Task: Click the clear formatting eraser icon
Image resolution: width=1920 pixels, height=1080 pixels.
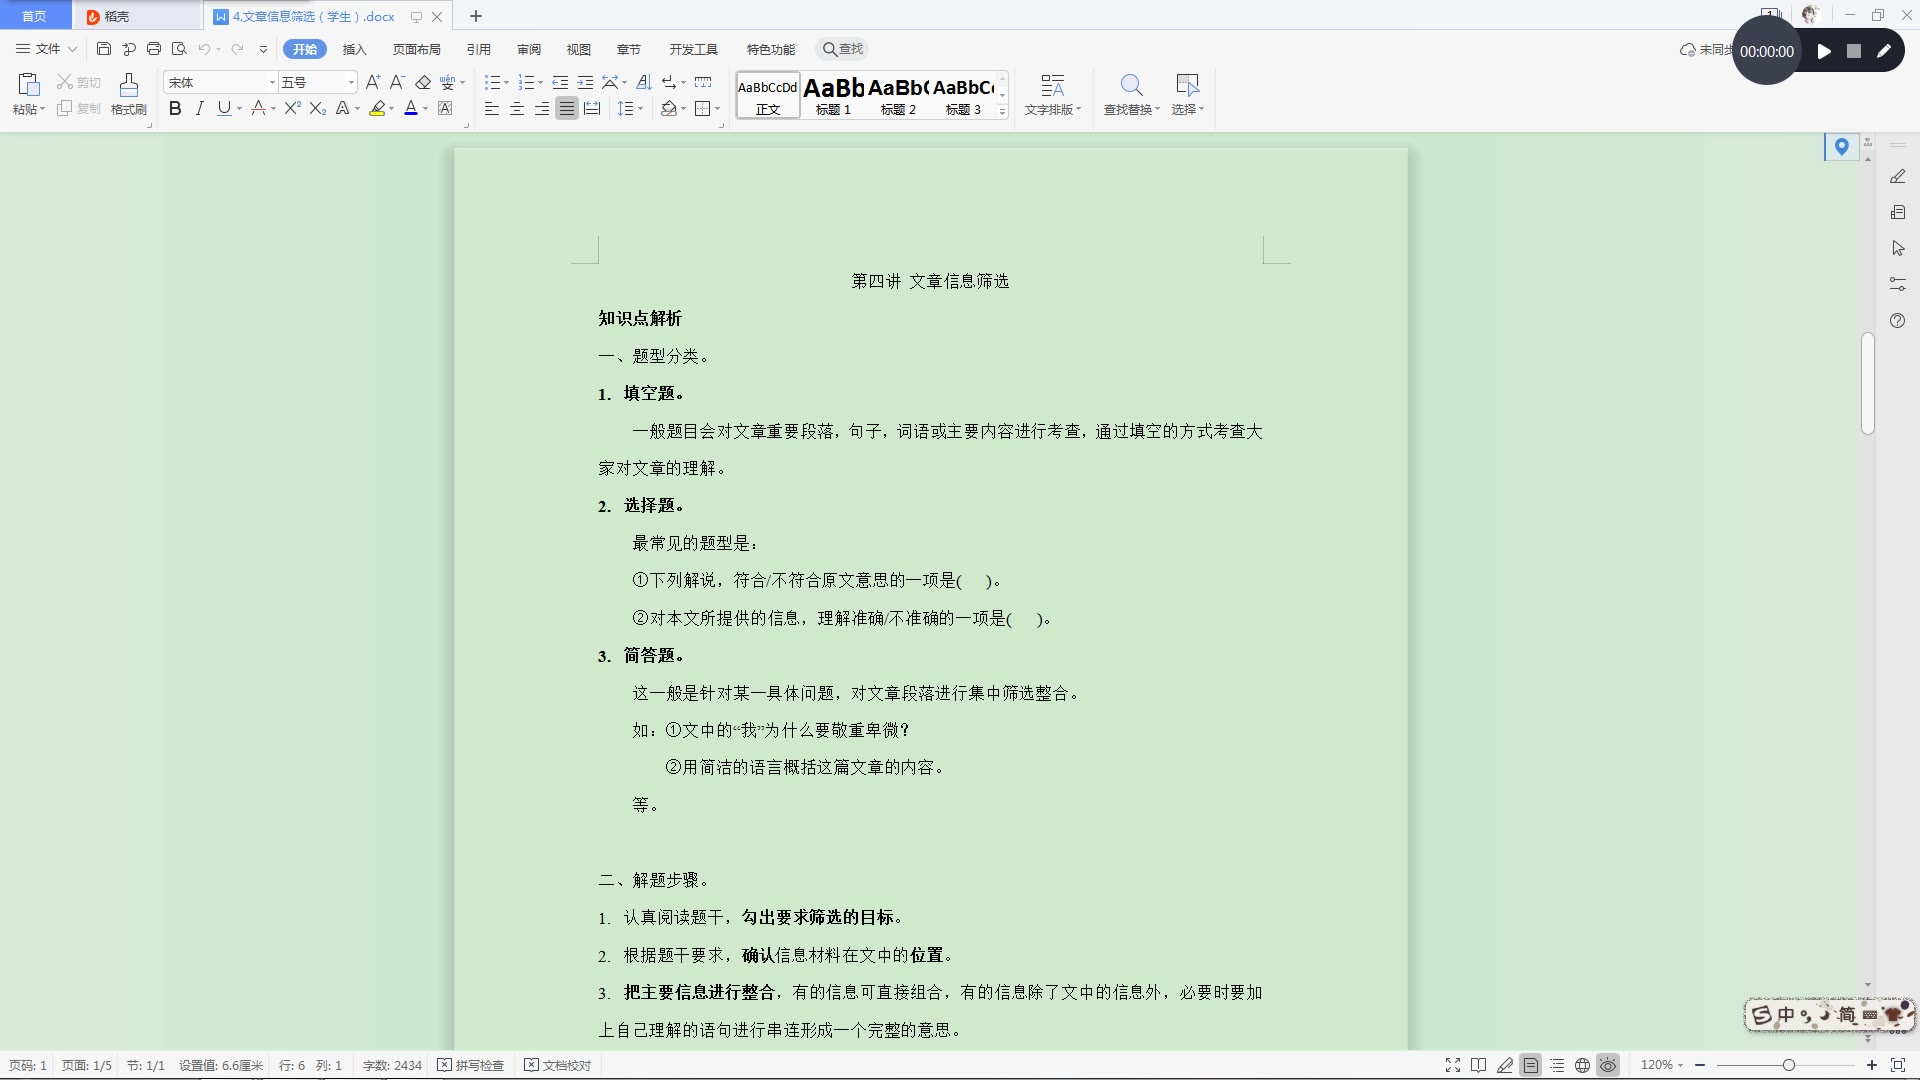Action: 423,83
